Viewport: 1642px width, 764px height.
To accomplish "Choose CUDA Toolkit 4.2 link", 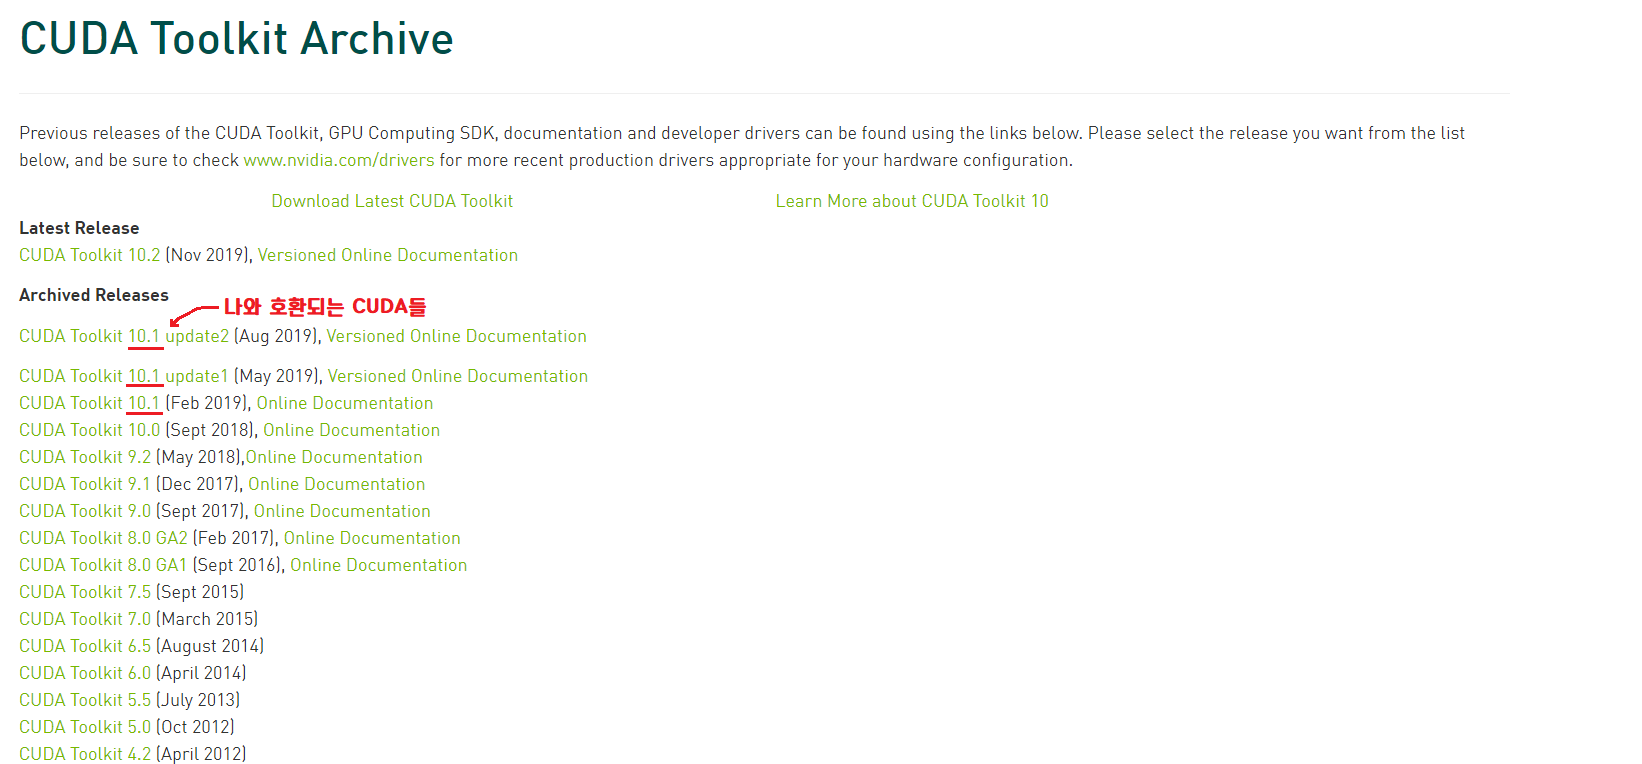I will click(85, 754).
